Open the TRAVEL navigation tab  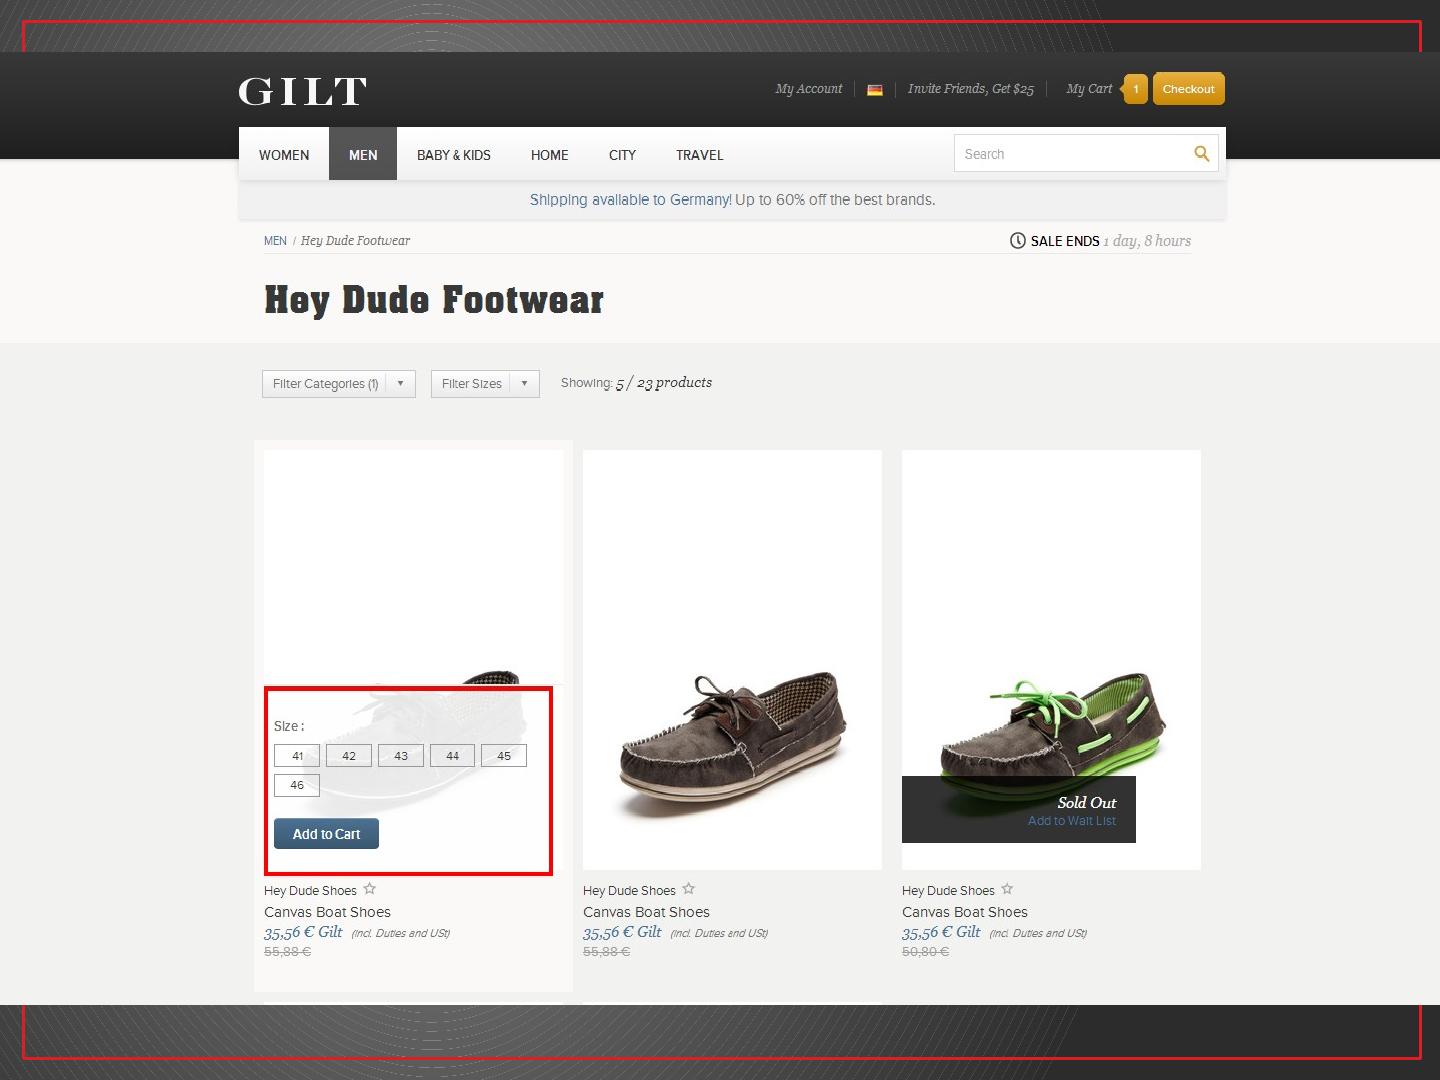(x=700, y=155)
